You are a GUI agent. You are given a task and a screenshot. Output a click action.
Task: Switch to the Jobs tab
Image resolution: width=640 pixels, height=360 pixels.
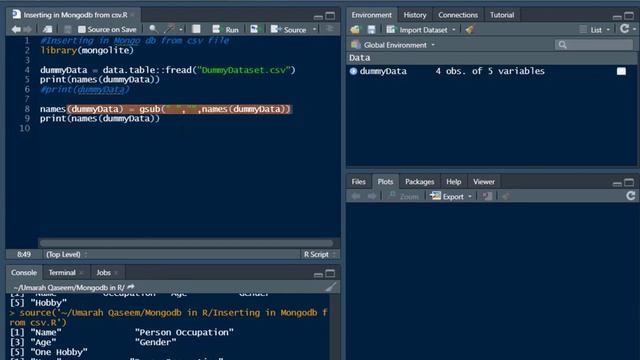coord(103,273)
